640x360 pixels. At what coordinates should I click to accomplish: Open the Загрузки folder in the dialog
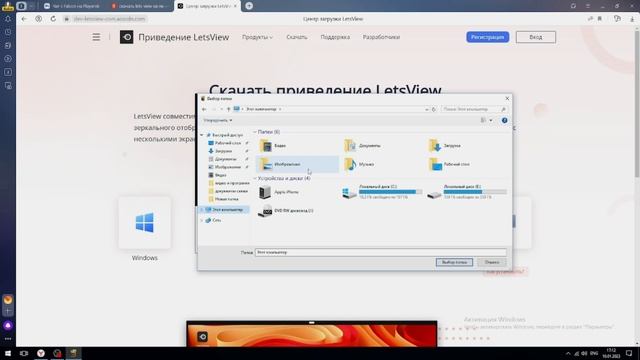click(x=444, y=146)
